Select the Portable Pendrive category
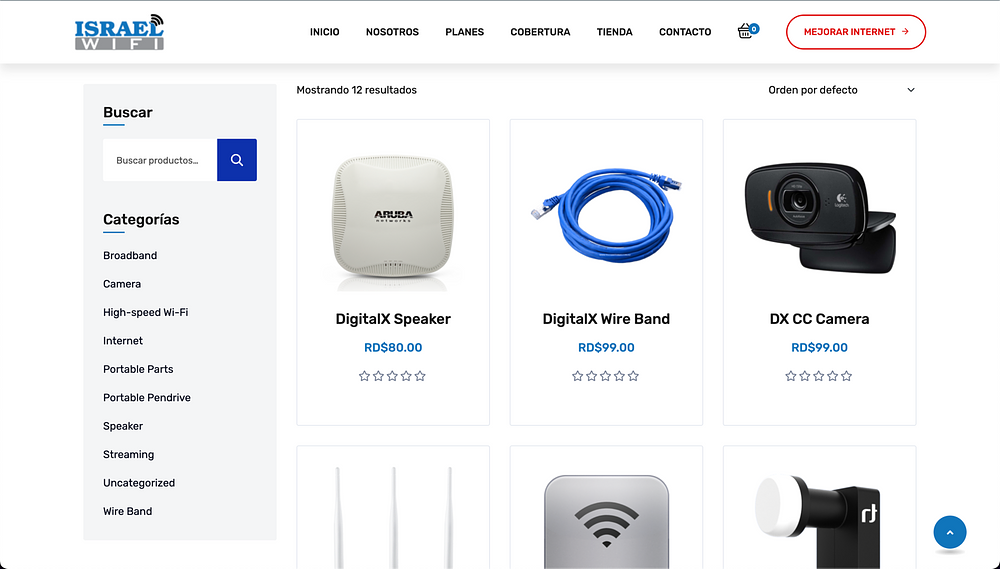The width and height of the screenshot is (1000, 569). coord(147,397)
